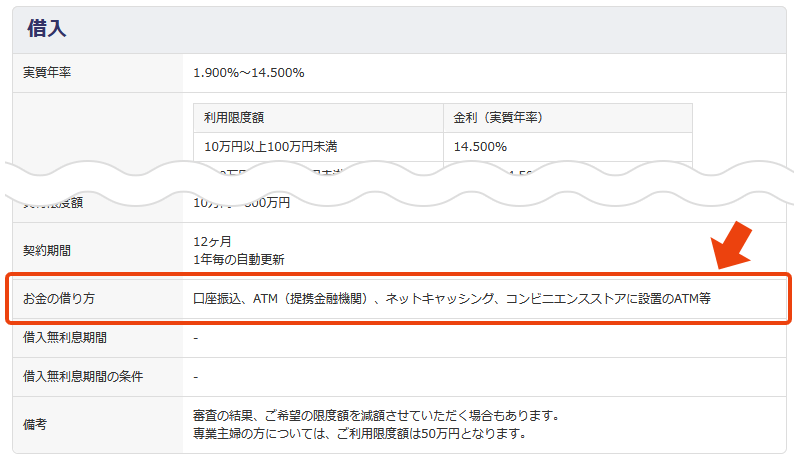Viewport: 800px width, 460px height.
Task: Select the 実質年率 row label
Action: tap(47, 73)
